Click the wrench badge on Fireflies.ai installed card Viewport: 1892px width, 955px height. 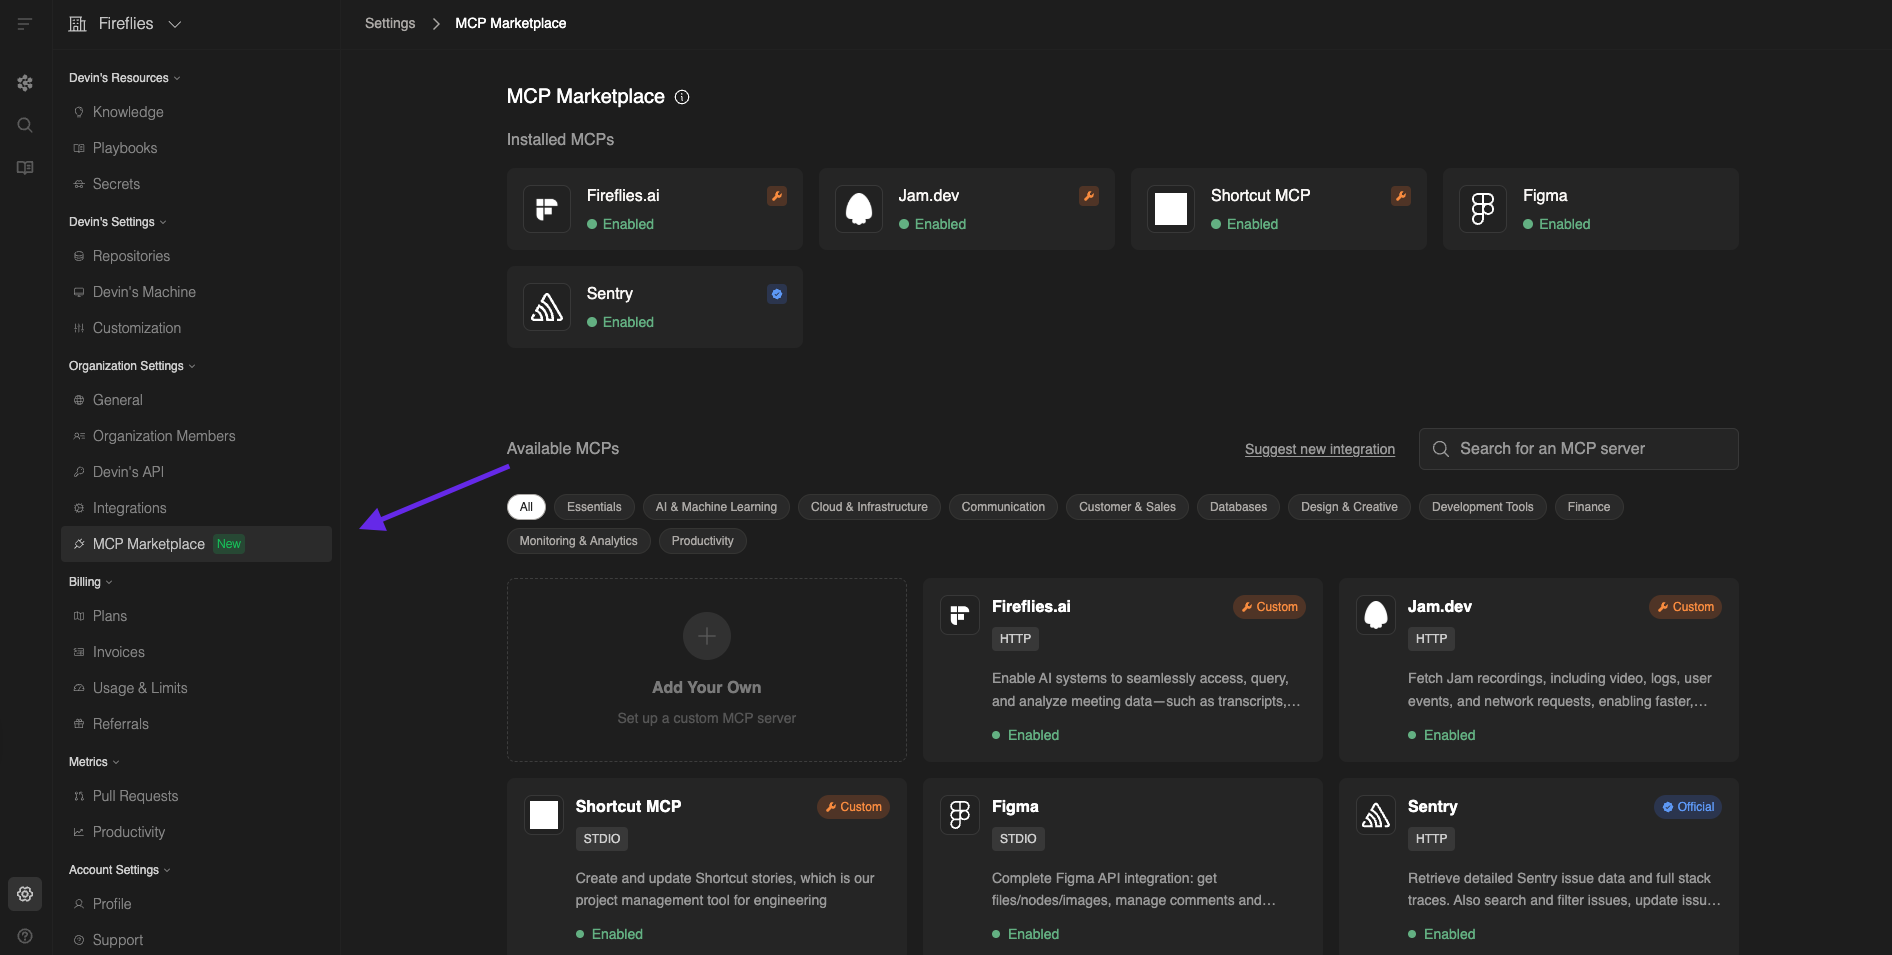777,196
